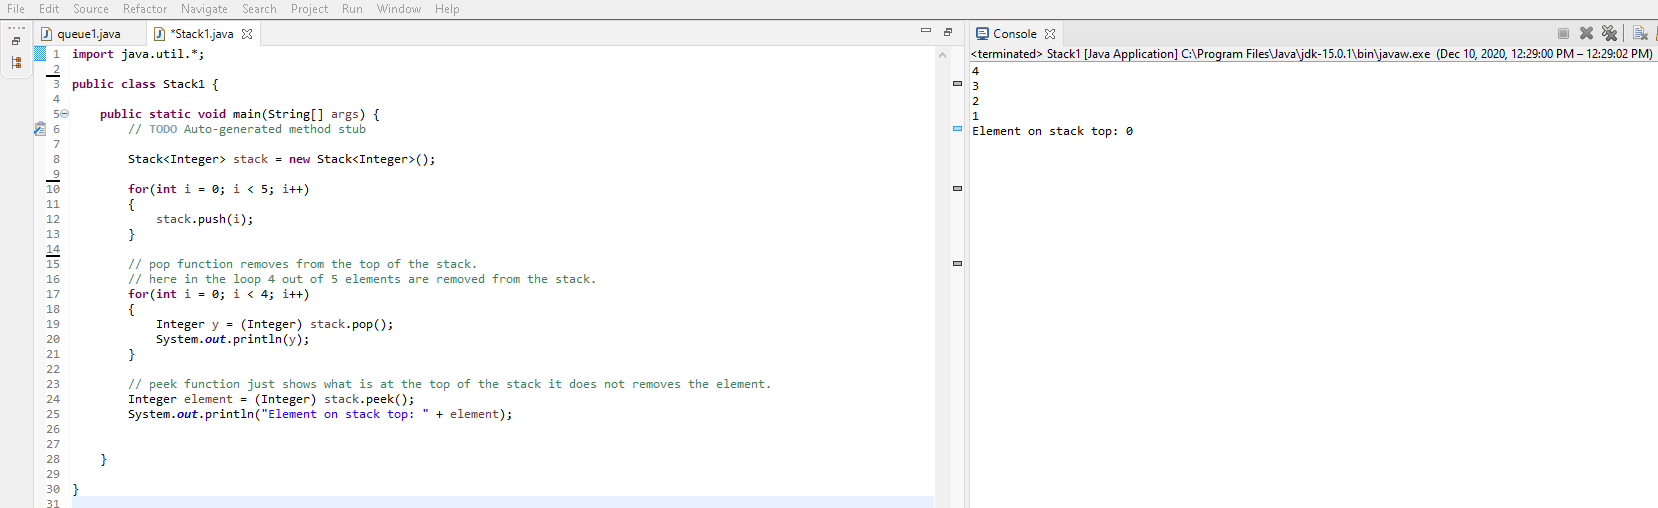Click console output line '4'

[x=976, y=71]
